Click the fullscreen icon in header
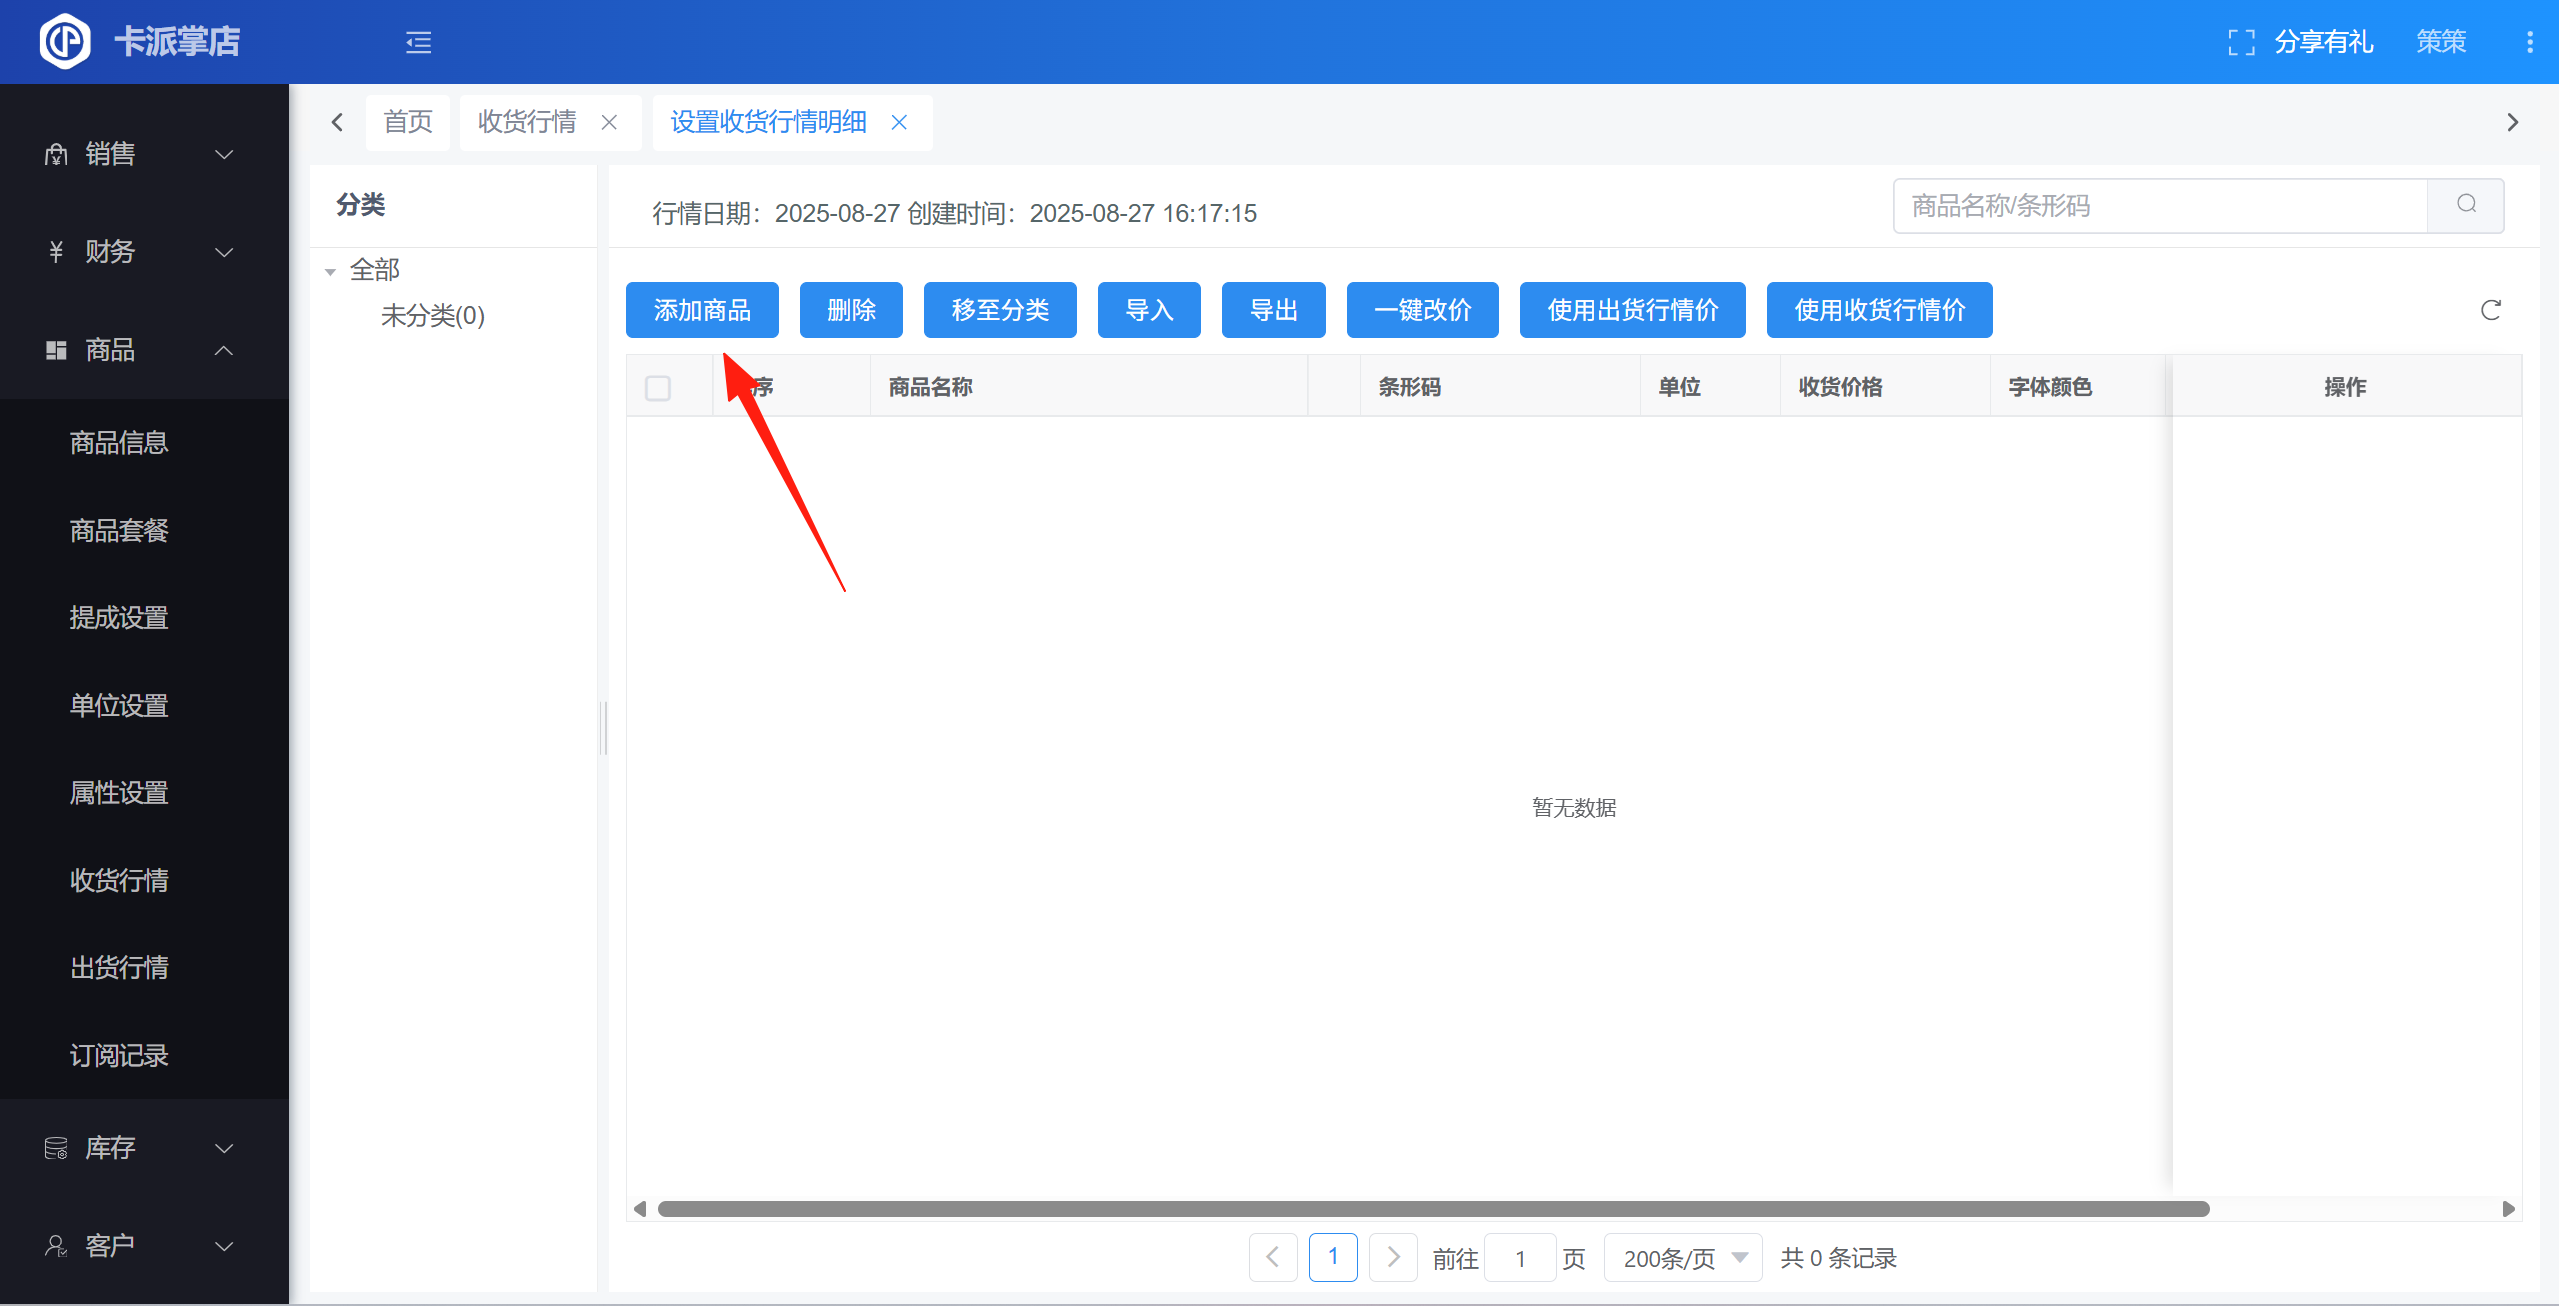2559x1306 pixels. [x=2241, y=42]
